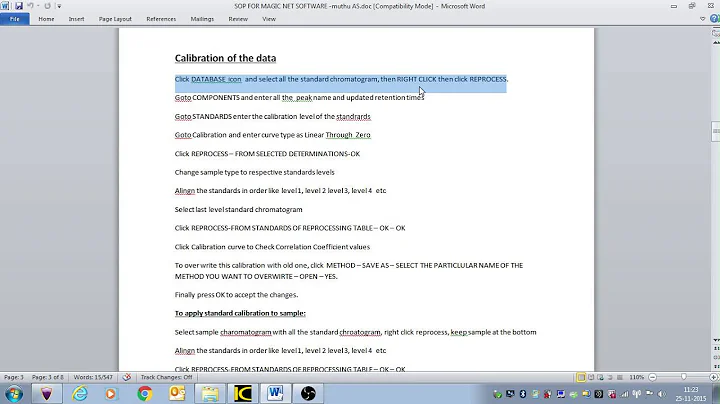Viewport: 720px width, 404px height.
Task: Open the Page Layout ribbon tab
Action: pos(115,19)
